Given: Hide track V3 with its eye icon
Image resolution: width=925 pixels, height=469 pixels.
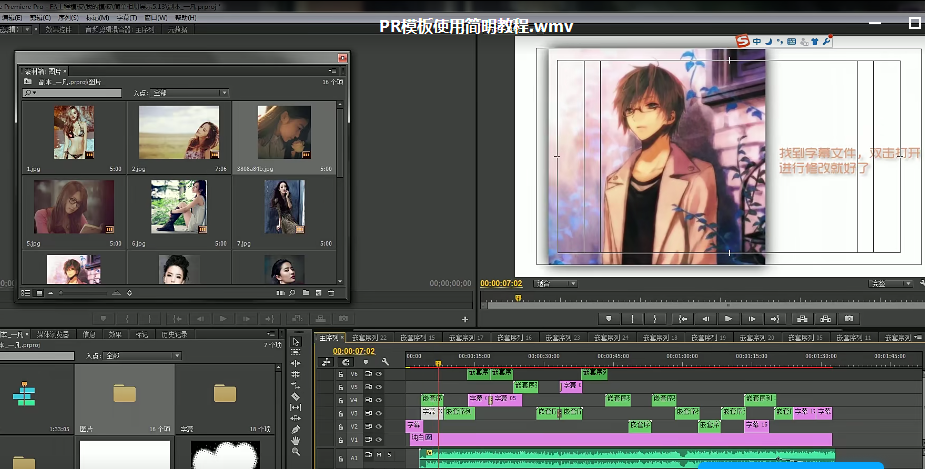Looking at the screenshot, I should click(379, 413).
